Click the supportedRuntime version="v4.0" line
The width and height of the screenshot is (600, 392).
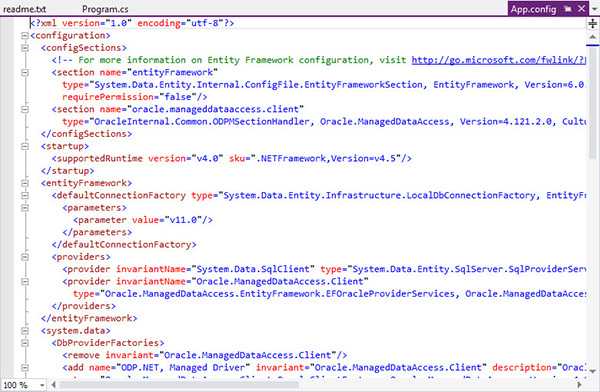[x=232, y=158]
